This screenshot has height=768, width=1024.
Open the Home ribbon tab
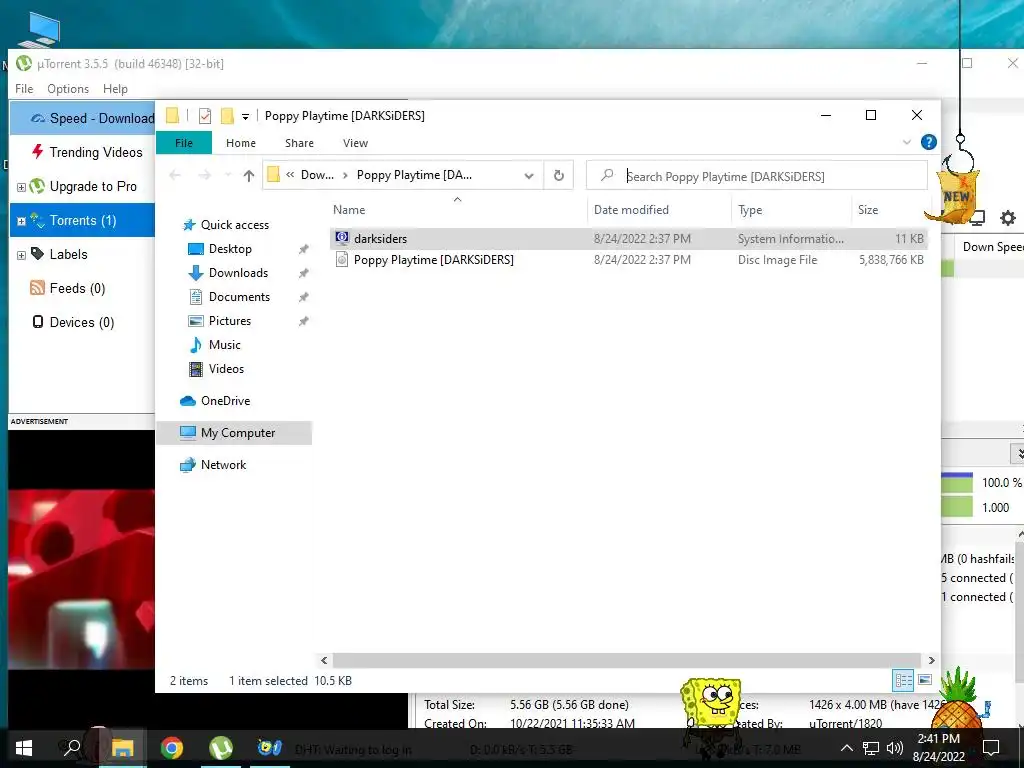(241, 143)
